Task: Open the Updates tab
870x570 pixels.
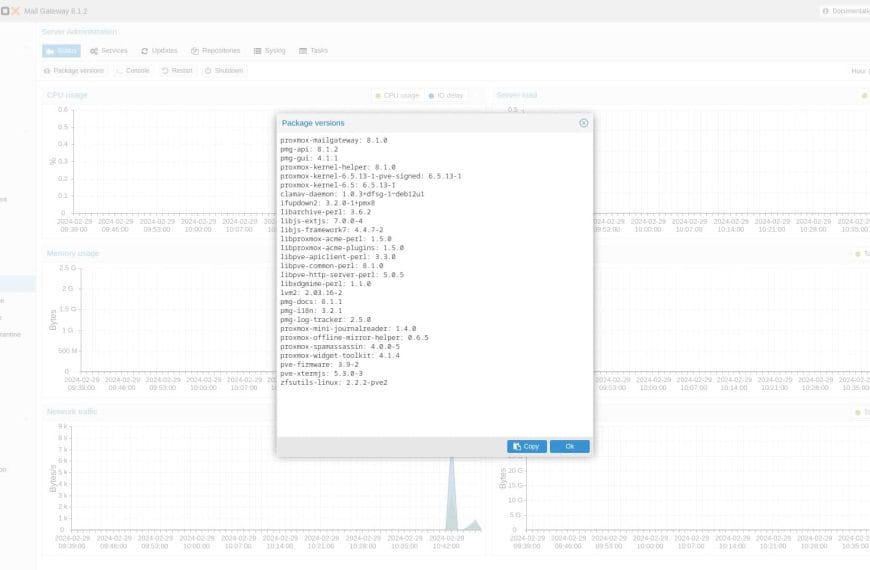Action: pos(159,51)
